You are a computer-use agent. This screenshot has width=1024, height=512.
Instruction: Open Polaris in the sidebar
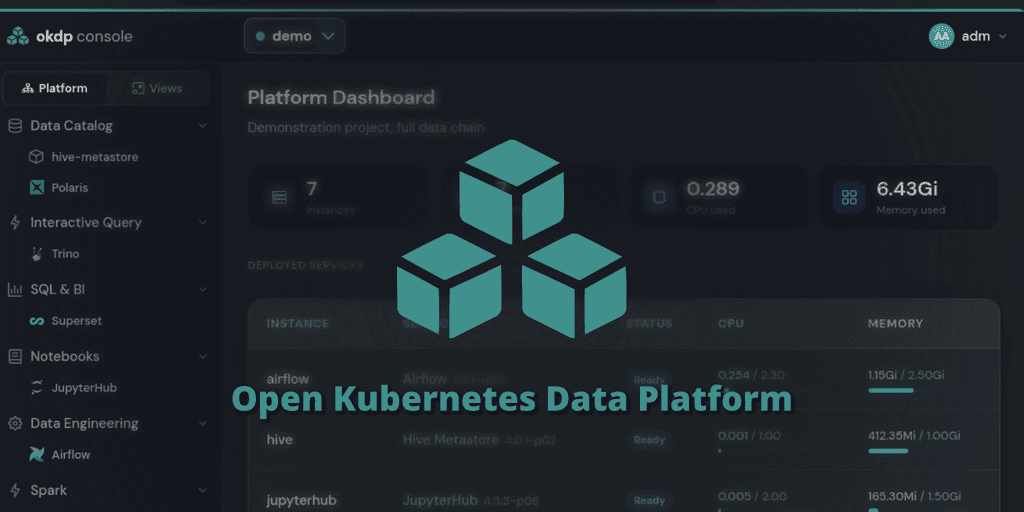(x=70, y=187)
